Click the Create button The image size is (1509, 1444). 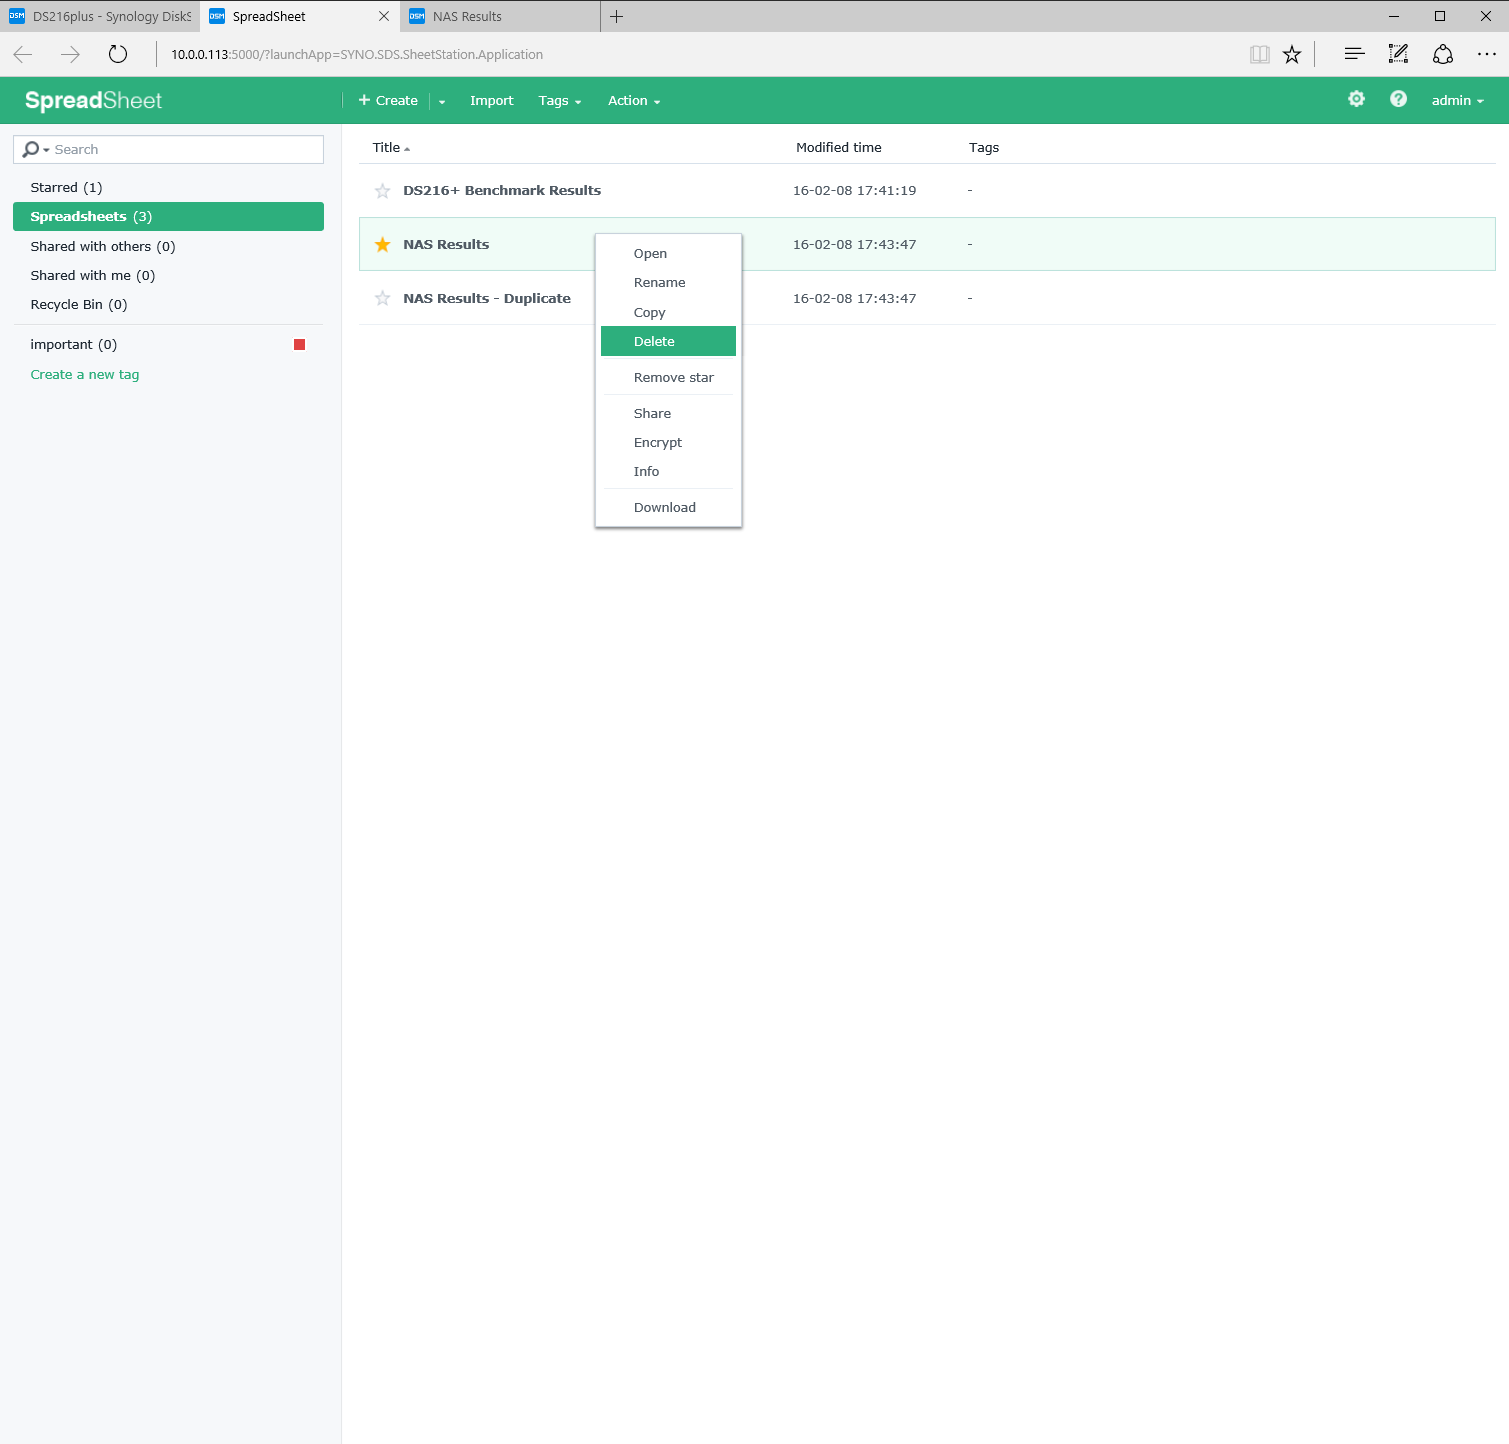point(388,101)
